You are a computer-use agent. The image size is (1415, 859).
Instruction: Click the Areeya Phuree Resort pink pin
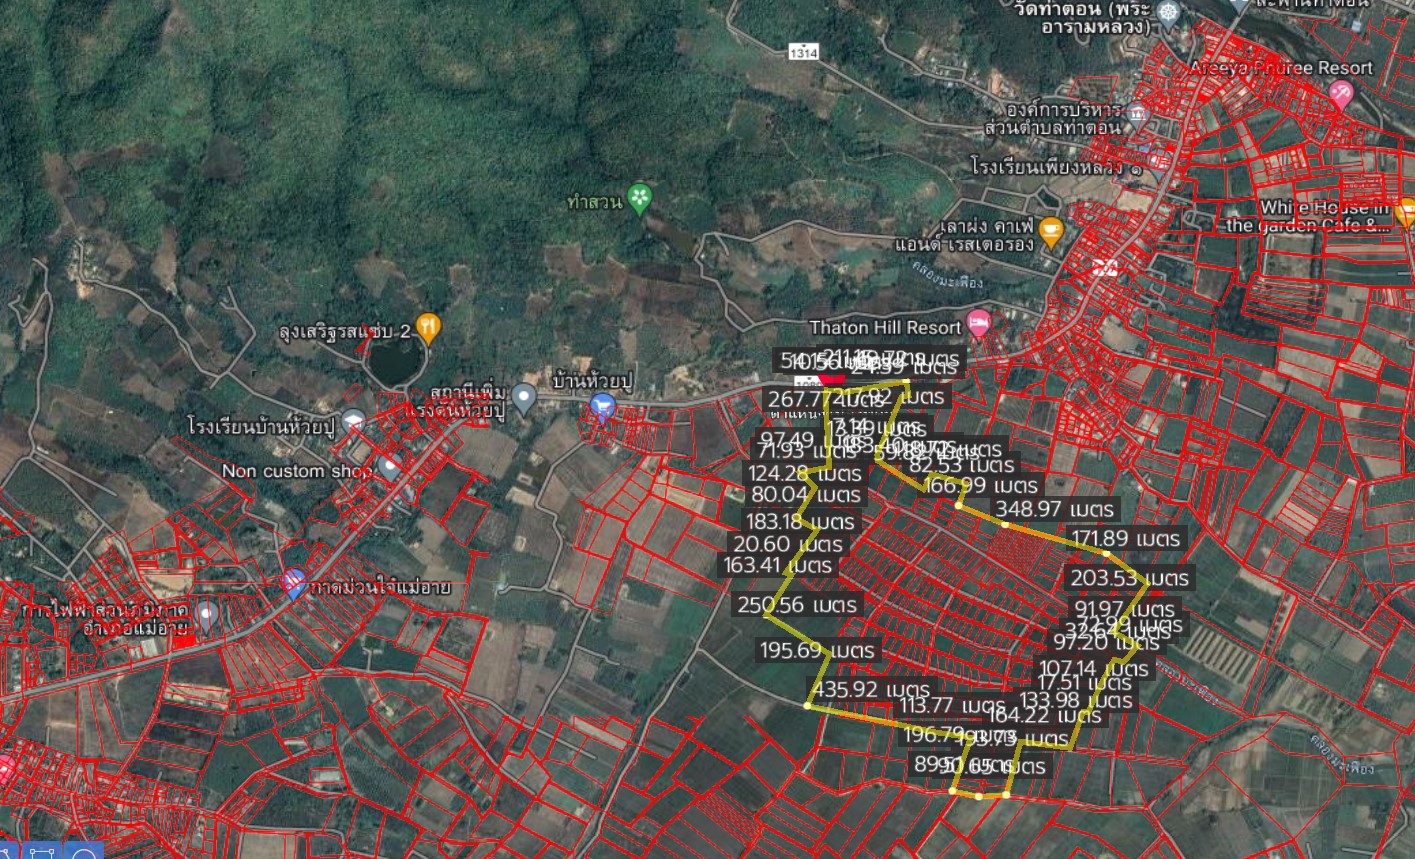pyautogui.click(x=1341, y=94)
